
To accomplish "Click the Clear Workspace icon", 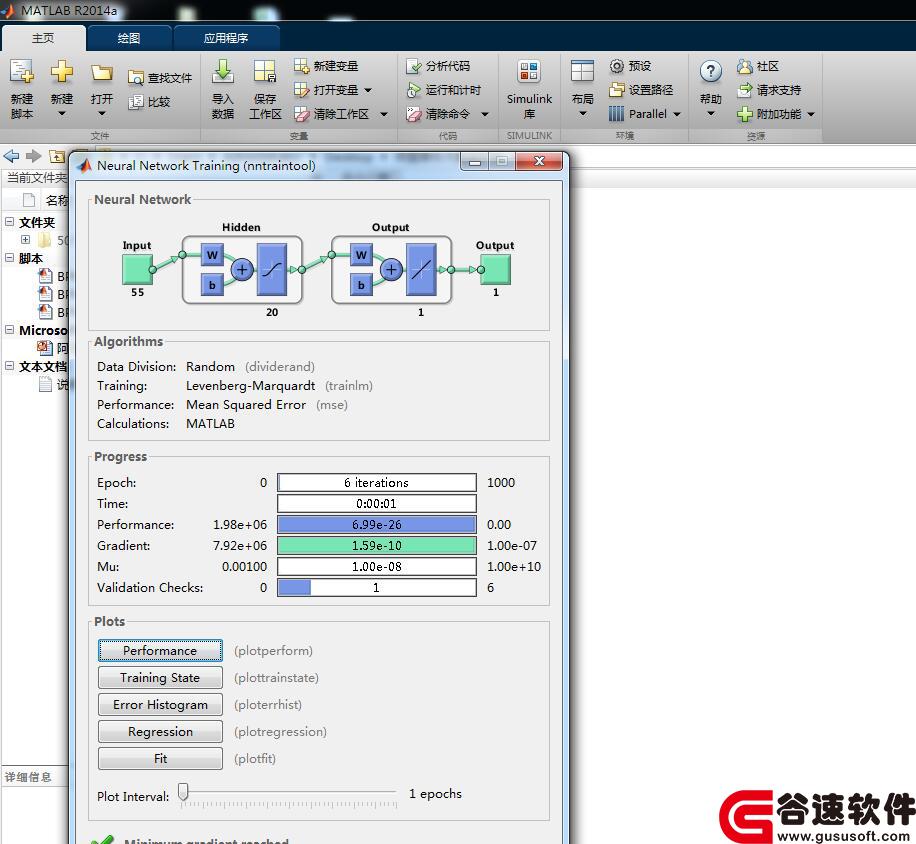I will 301,114.
